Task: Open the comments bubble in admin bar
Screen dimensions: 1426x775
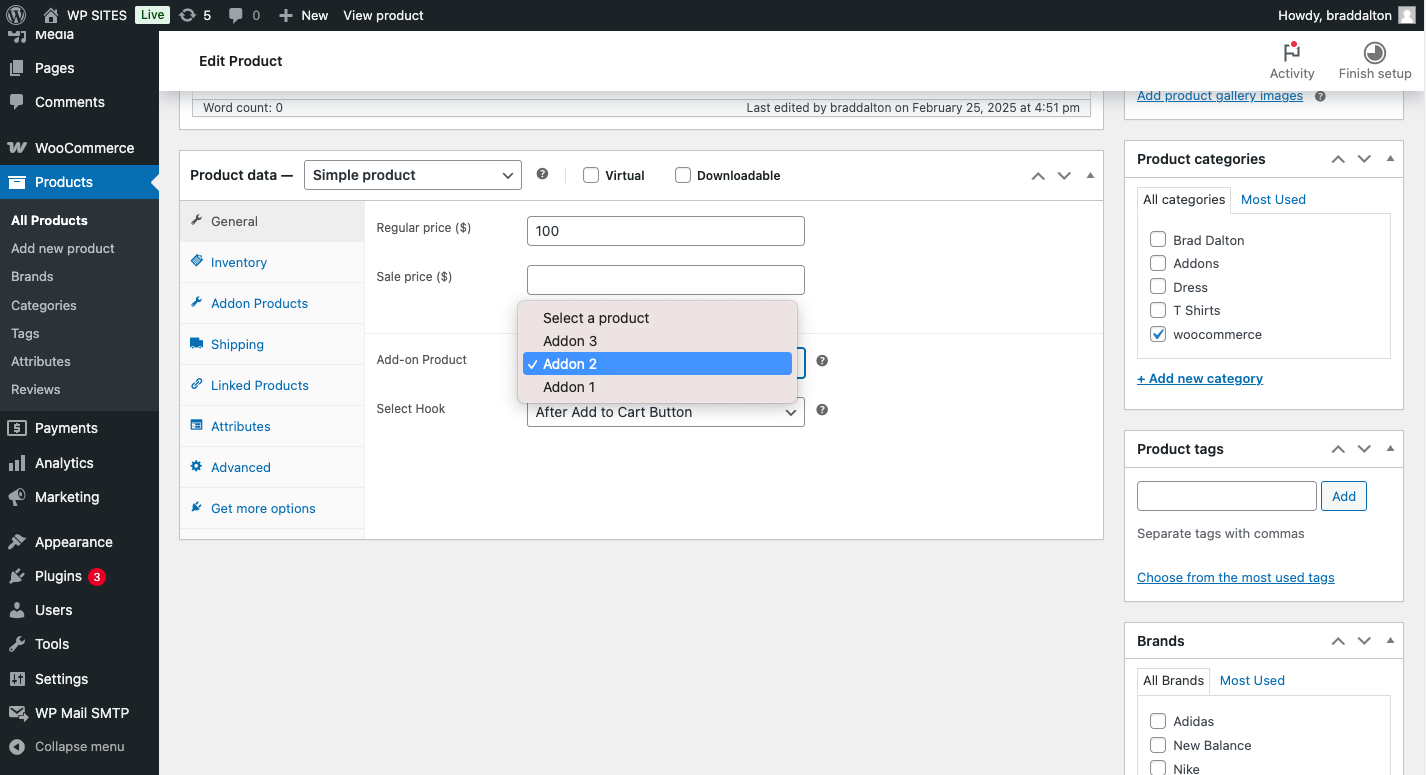Action: pyautogui.click(x=236, y=15)
